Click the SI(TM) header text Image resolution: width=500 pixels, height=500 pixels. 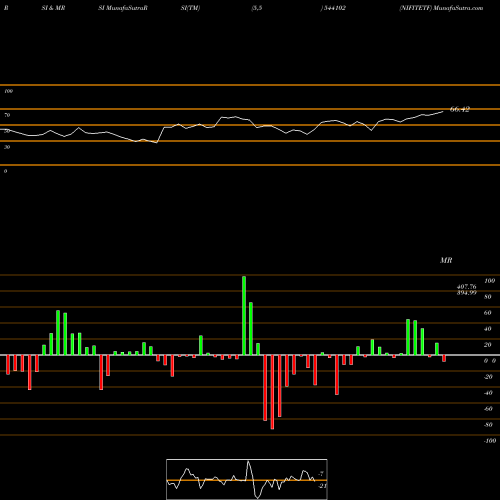click(x=190, y=8)
